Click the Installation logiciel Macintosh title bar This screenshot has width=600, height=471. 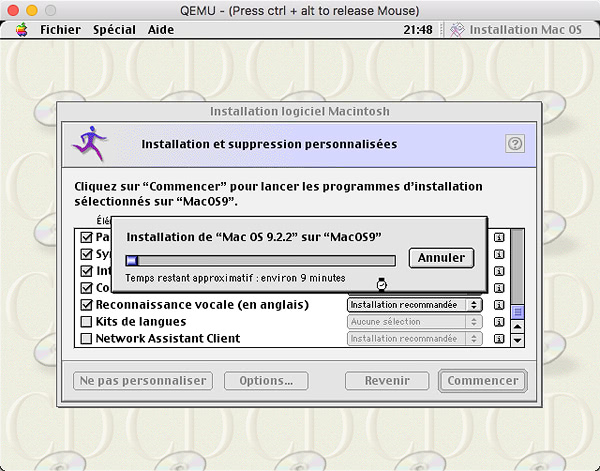tap(299, 111)
